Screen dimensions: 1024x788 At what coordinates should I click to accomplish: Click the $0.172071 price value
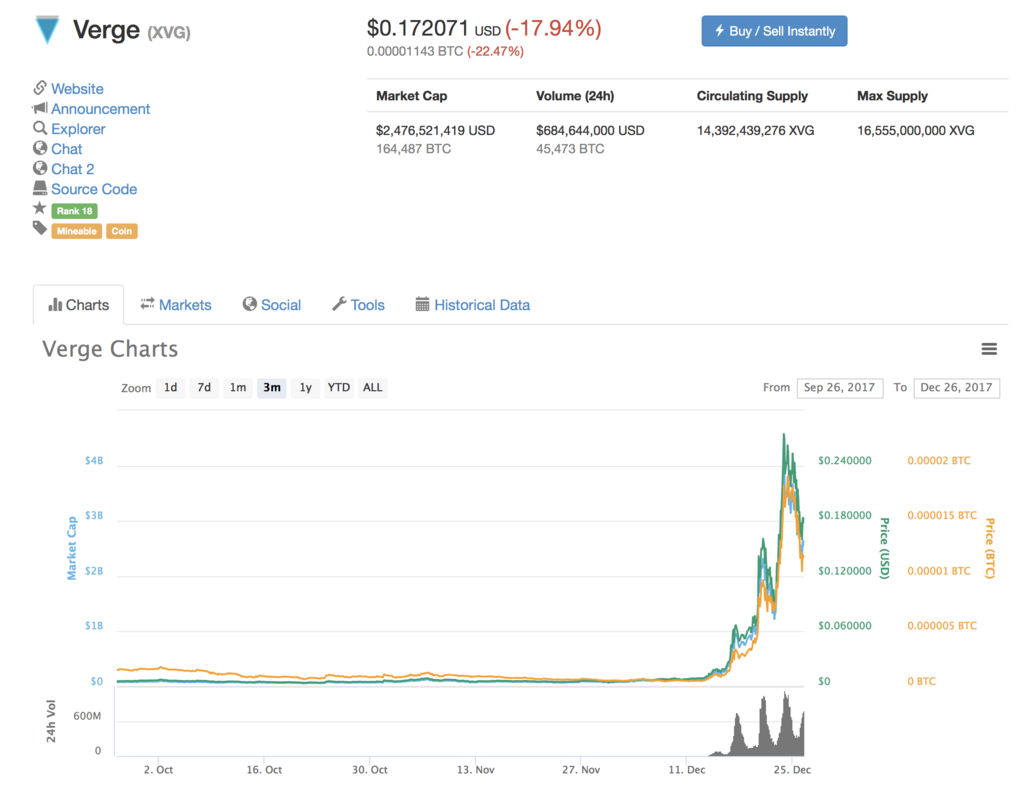click(417, 28)
